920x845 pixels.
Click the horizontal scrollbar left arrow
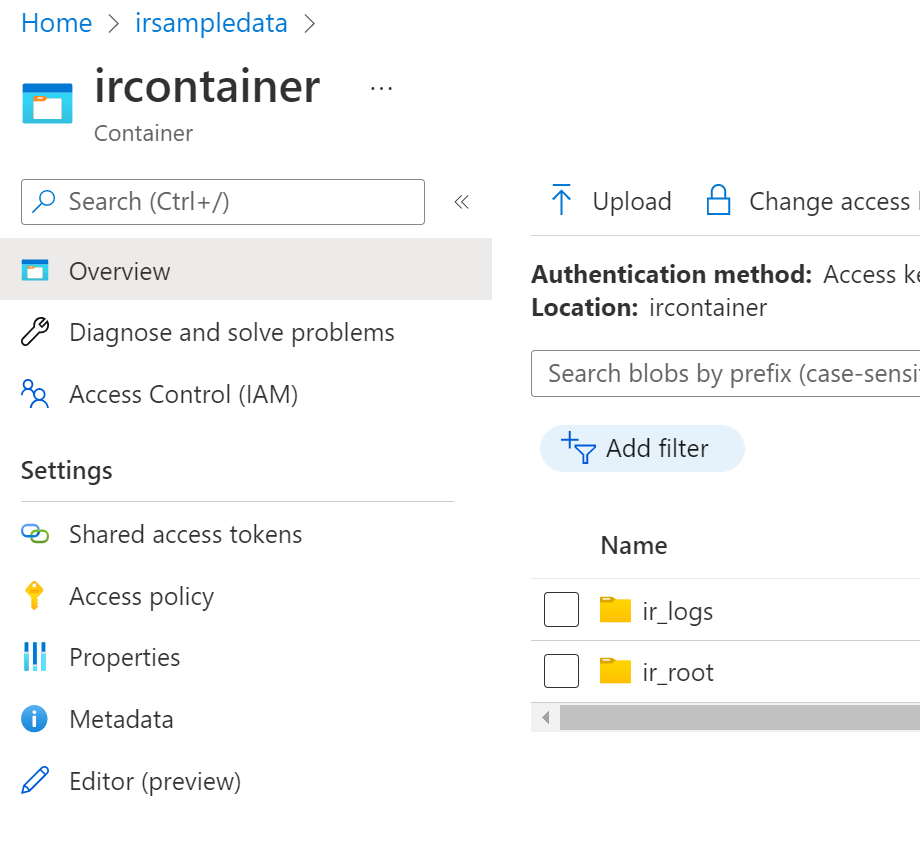(x=545, y=717)
